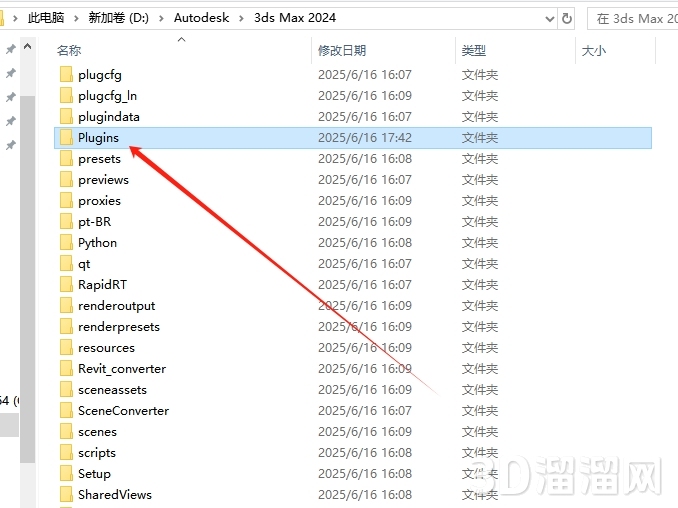Select the resources folder icon
The height and width of the screenshot is (508, 678).
click(x=66, y=348)
